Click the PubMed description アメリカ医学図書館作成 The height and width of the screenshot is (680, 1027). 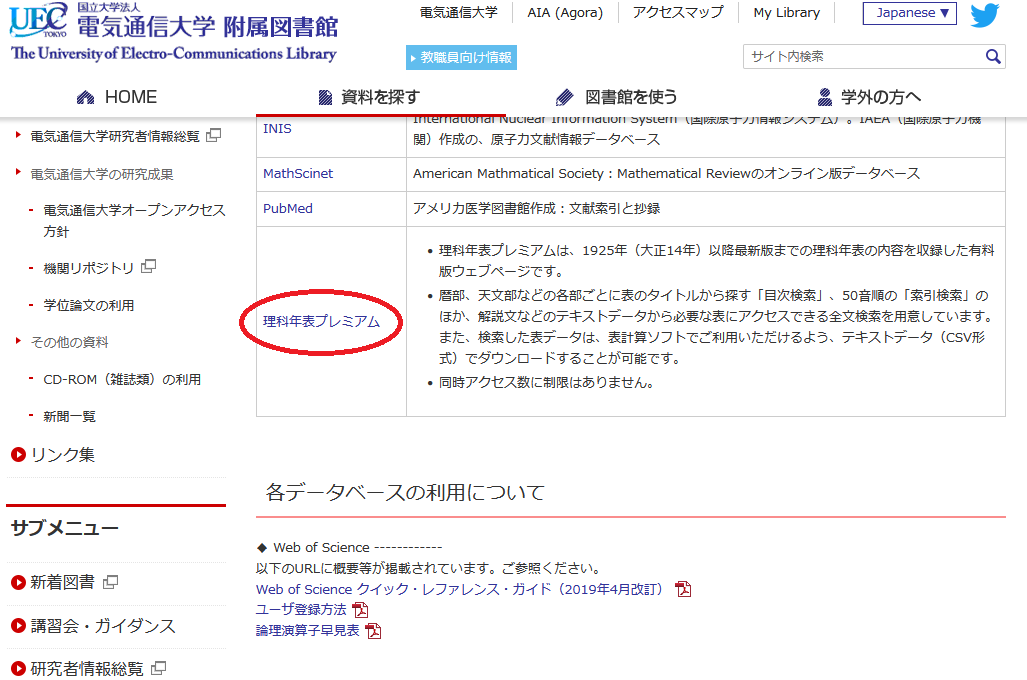[x=536, y=208]
